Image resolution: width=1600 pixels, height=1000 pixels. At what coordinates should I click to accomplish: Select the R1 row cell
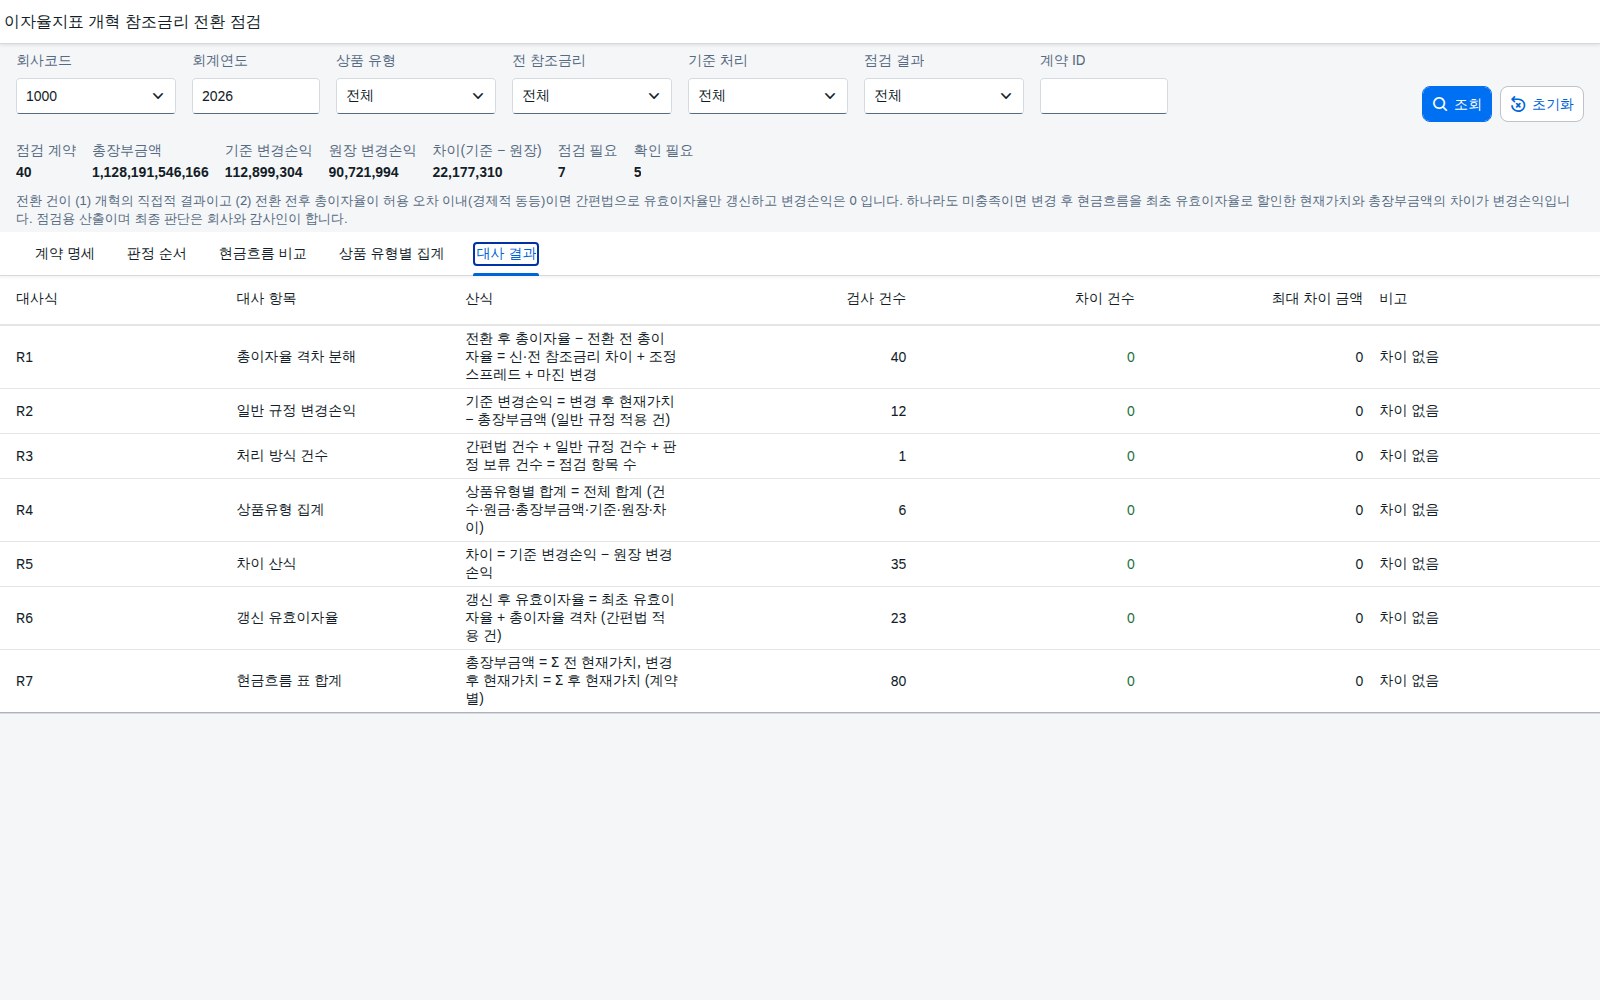click(25, 357)
